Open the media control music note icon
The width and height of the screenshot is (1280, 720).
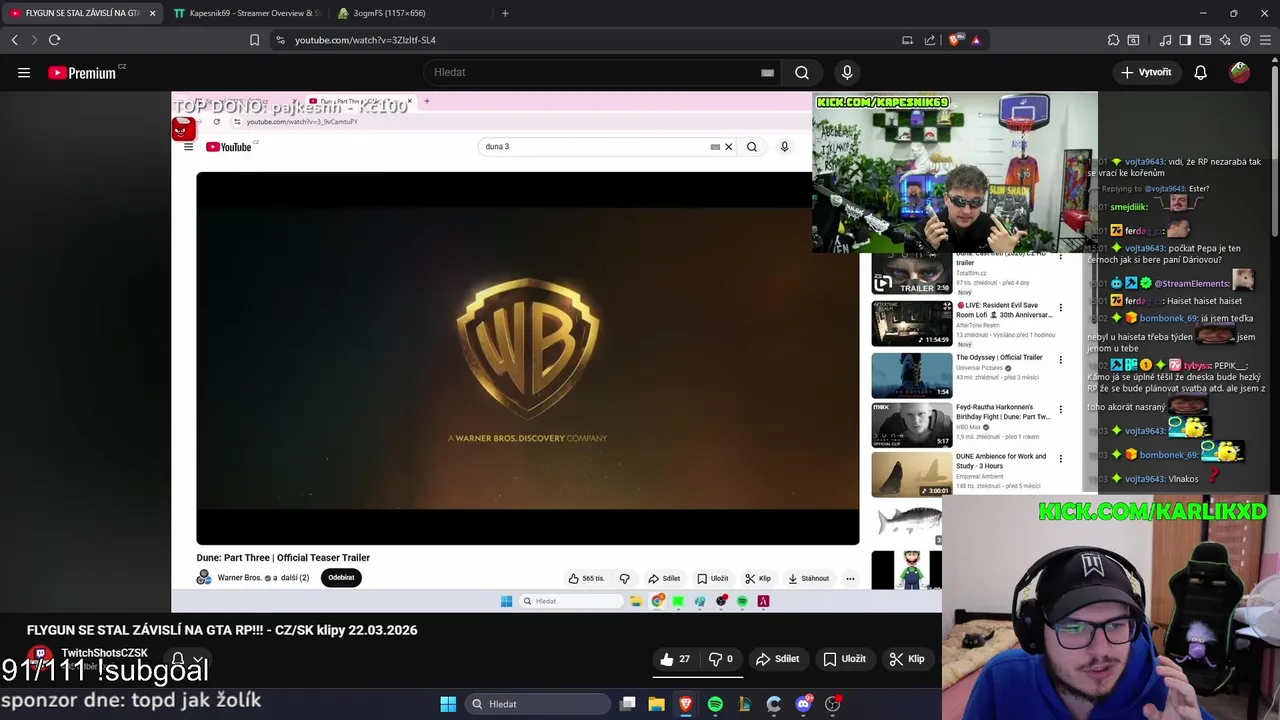pos(1165,40)
